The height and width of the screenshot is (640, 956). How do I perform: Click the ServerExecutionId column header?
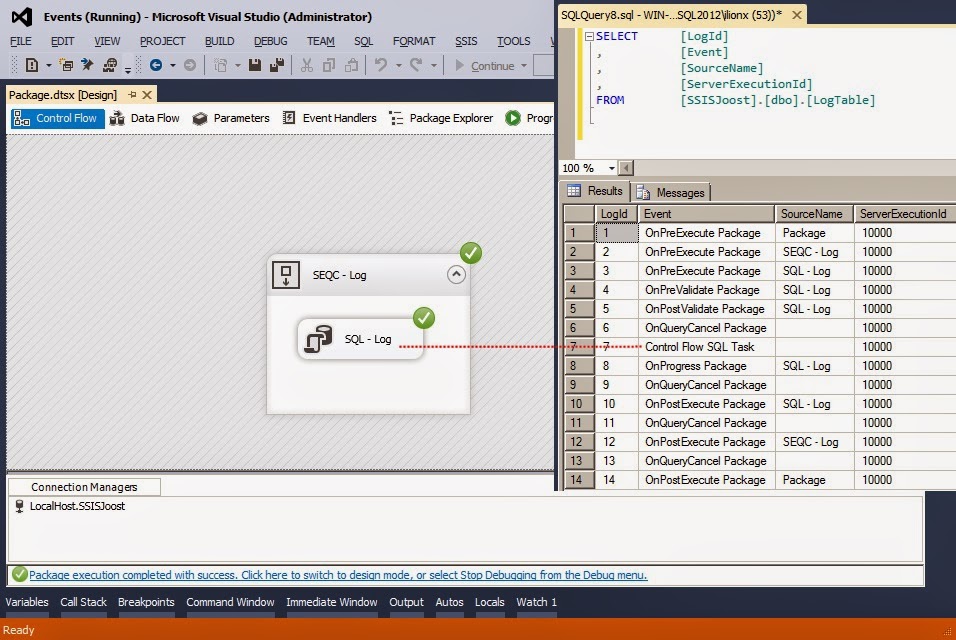point(905,214)
